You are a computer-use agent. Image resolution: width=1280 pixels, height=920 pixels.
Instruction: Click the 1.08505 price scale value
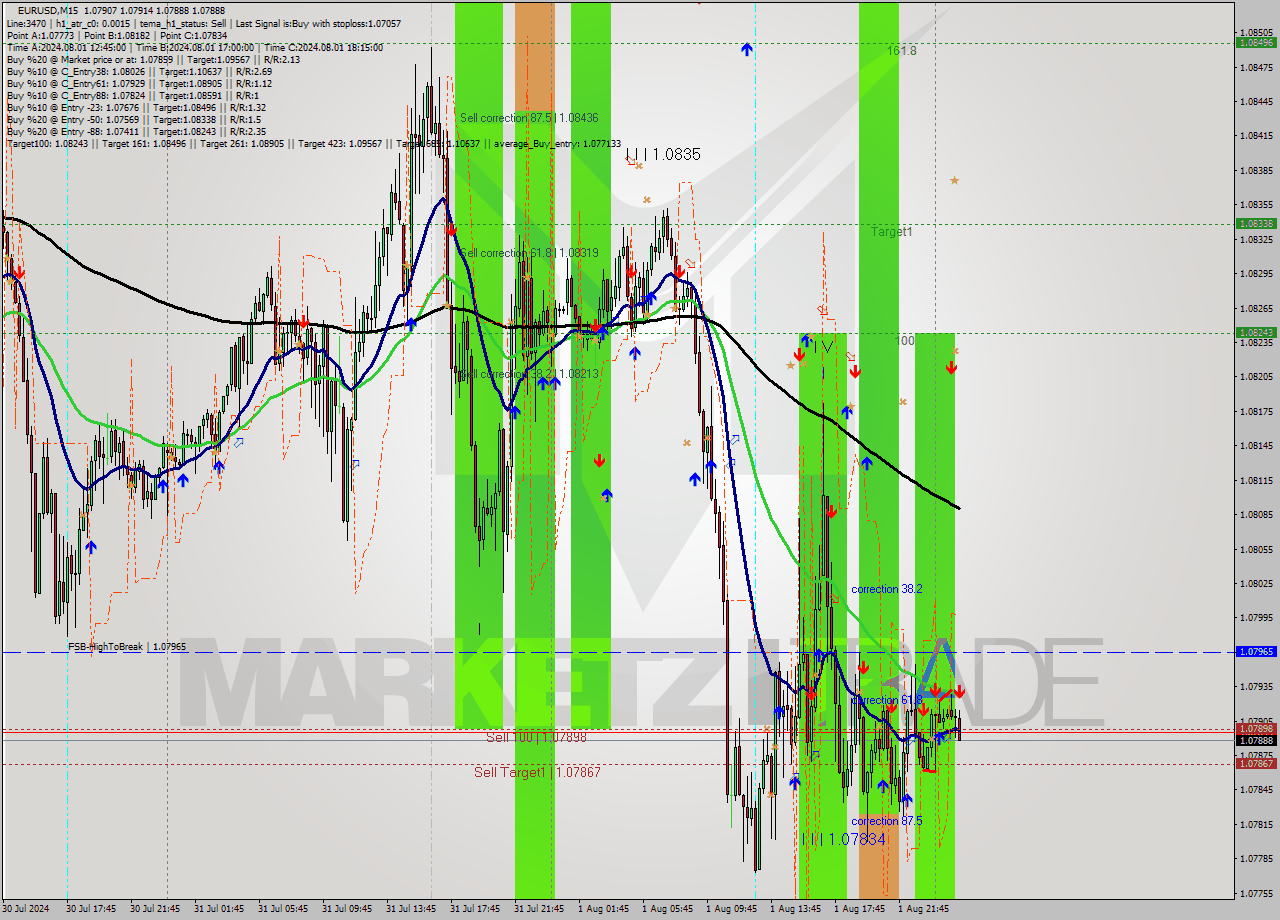[x=1256, y=32]
